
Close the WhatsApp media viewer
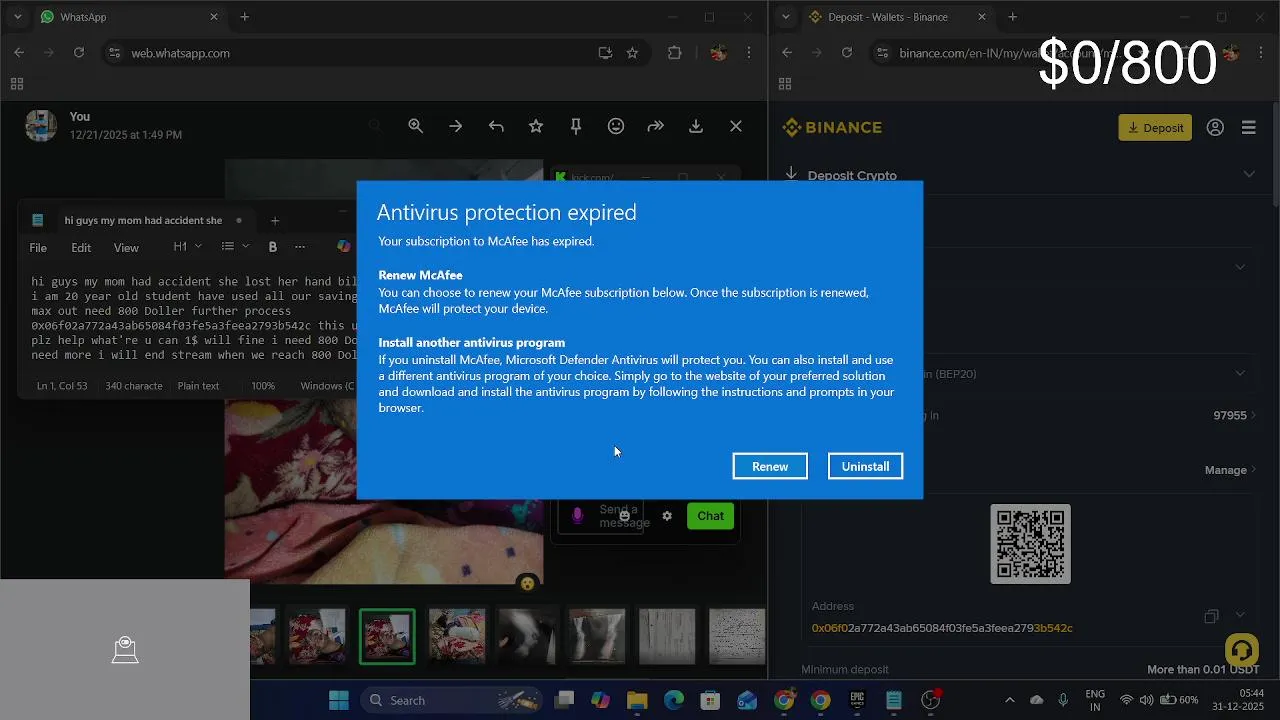(x=736, y=126)
